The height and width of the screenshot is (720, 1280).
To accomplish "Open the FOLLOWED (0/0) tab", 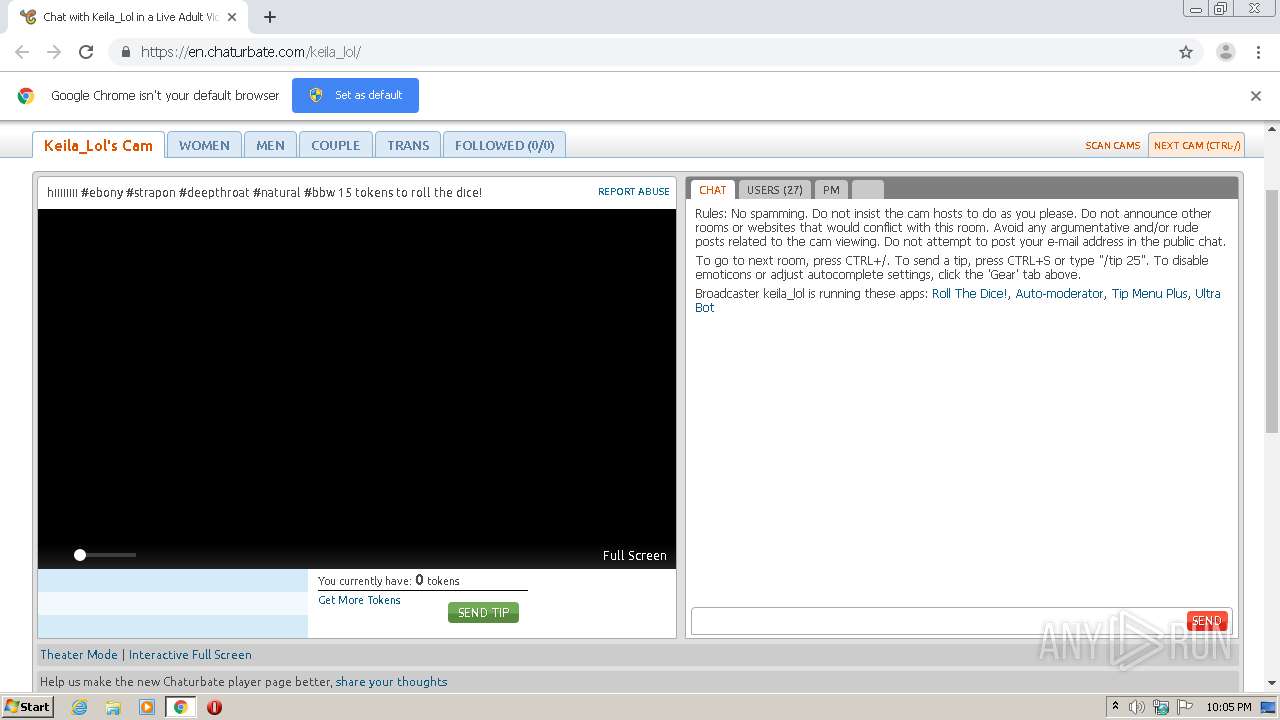I will pyautogui.click(x=504, y=145).
